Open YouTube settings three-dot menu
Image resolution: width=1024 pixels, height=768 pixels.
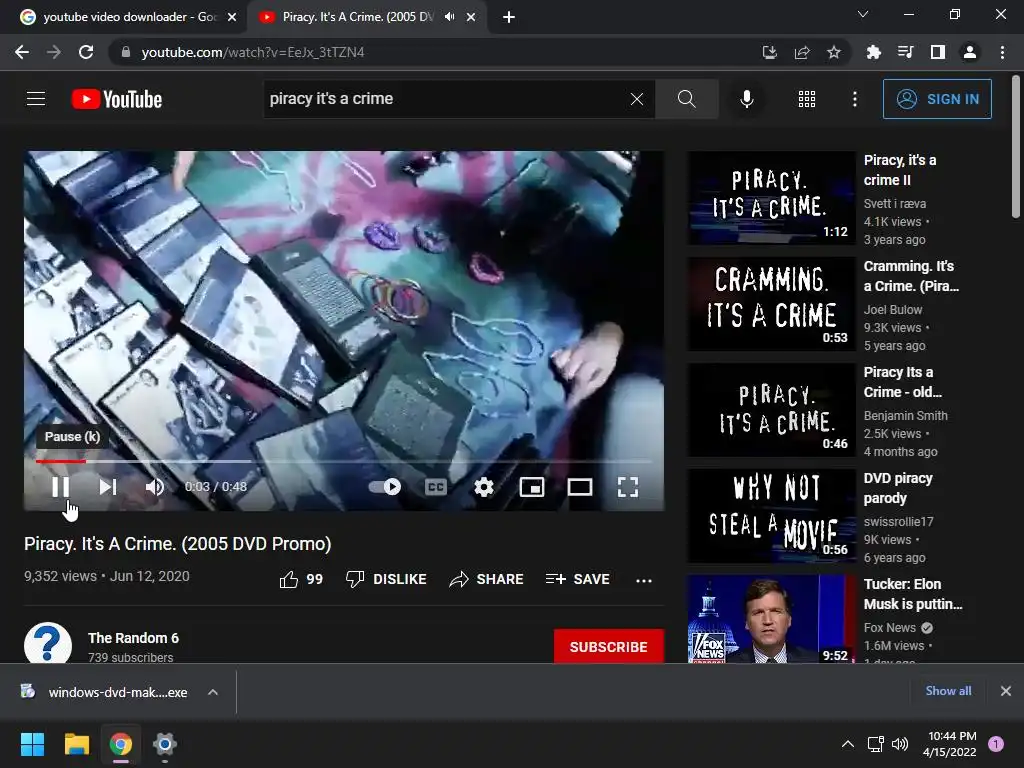[854, 99]
